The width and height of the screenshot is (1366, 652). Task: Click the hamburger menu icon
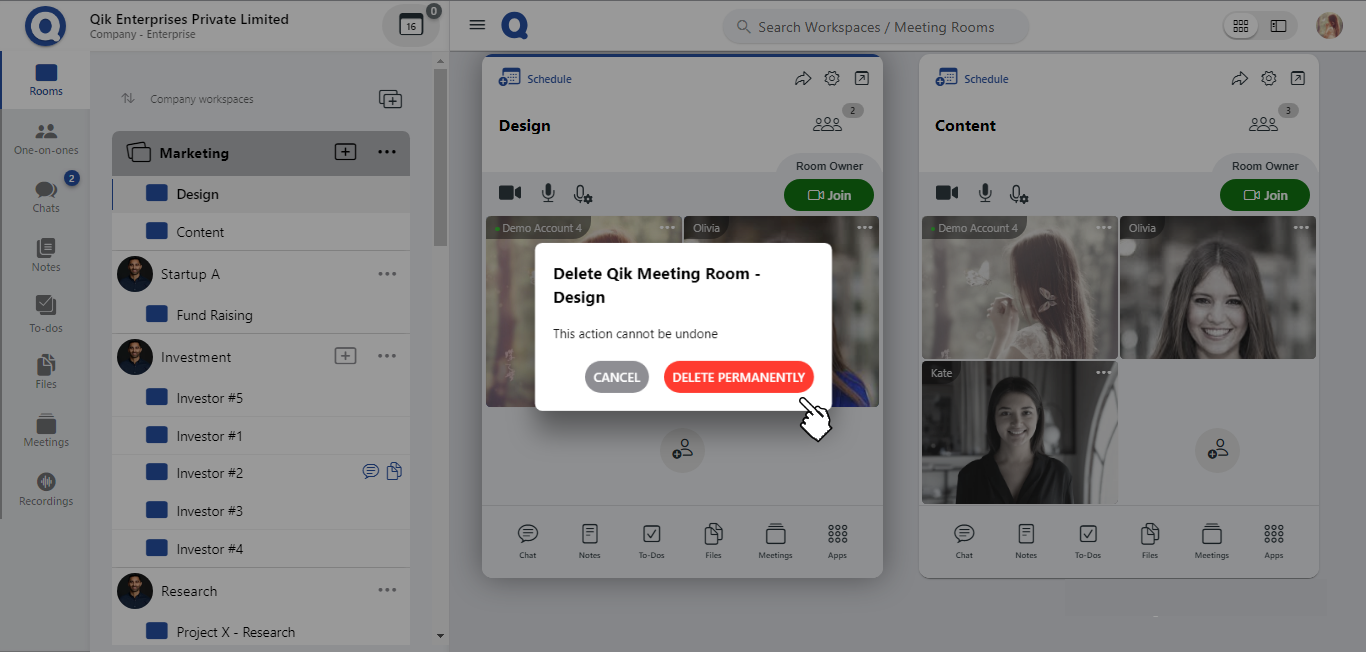[x=477, y=25]
